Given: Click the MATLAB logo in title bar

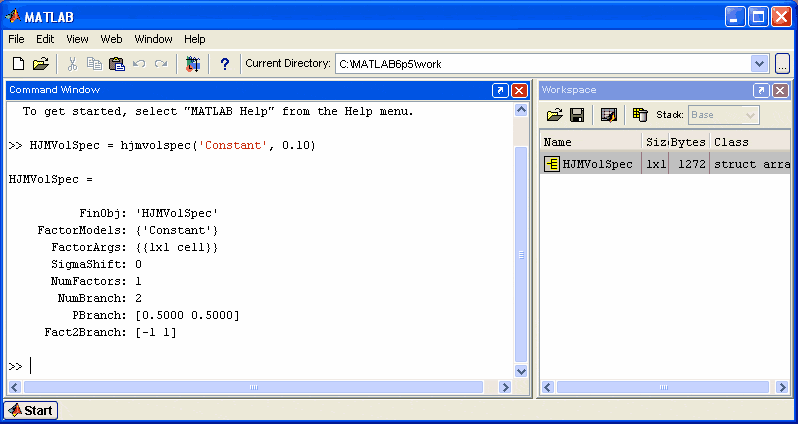Looking at the screenshot, I should tap(13, 16).
